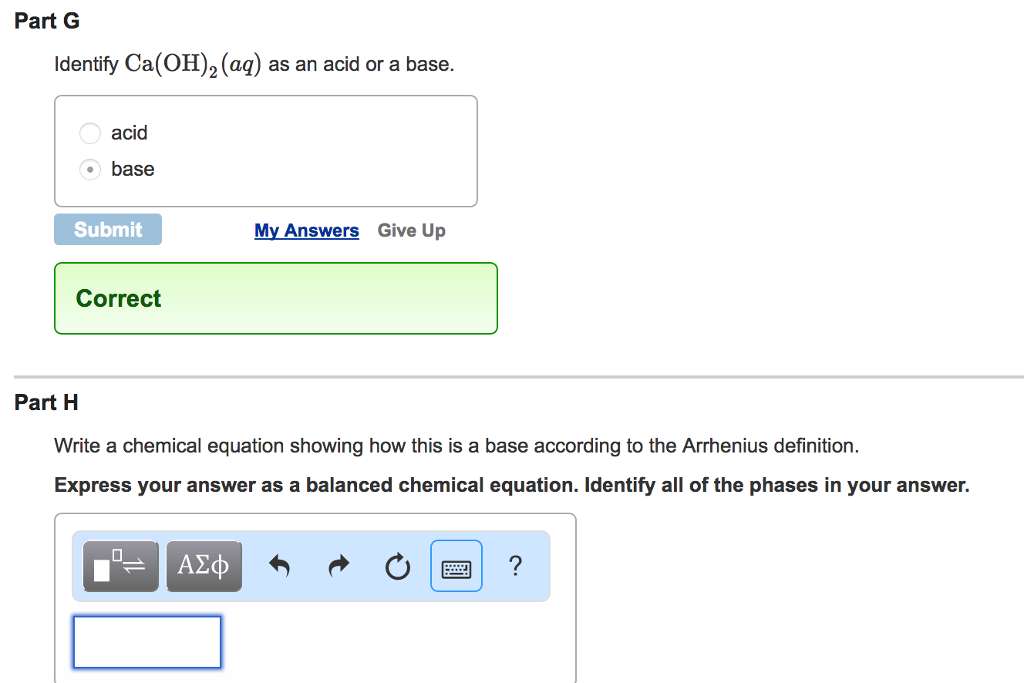Open the Greek letters ΑΣφ palette
Image resolution: width=1024 pixels, height=683 pixels.
click(x=204, y=565)
